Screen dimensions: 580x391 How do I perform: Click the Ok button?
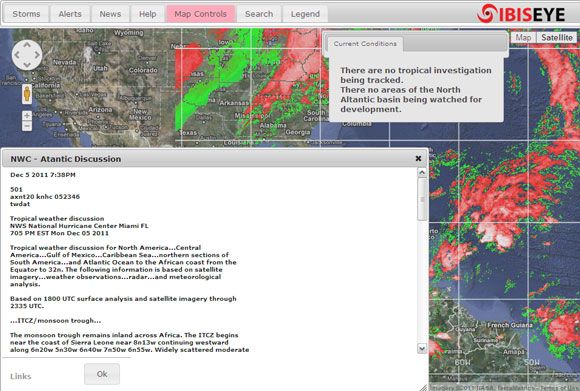point(102,374)
